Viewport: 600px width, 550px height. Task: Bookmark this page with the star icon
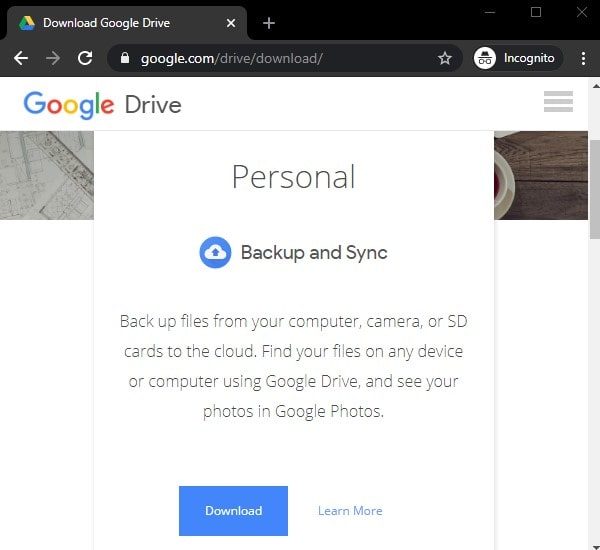tap(445, 58)
